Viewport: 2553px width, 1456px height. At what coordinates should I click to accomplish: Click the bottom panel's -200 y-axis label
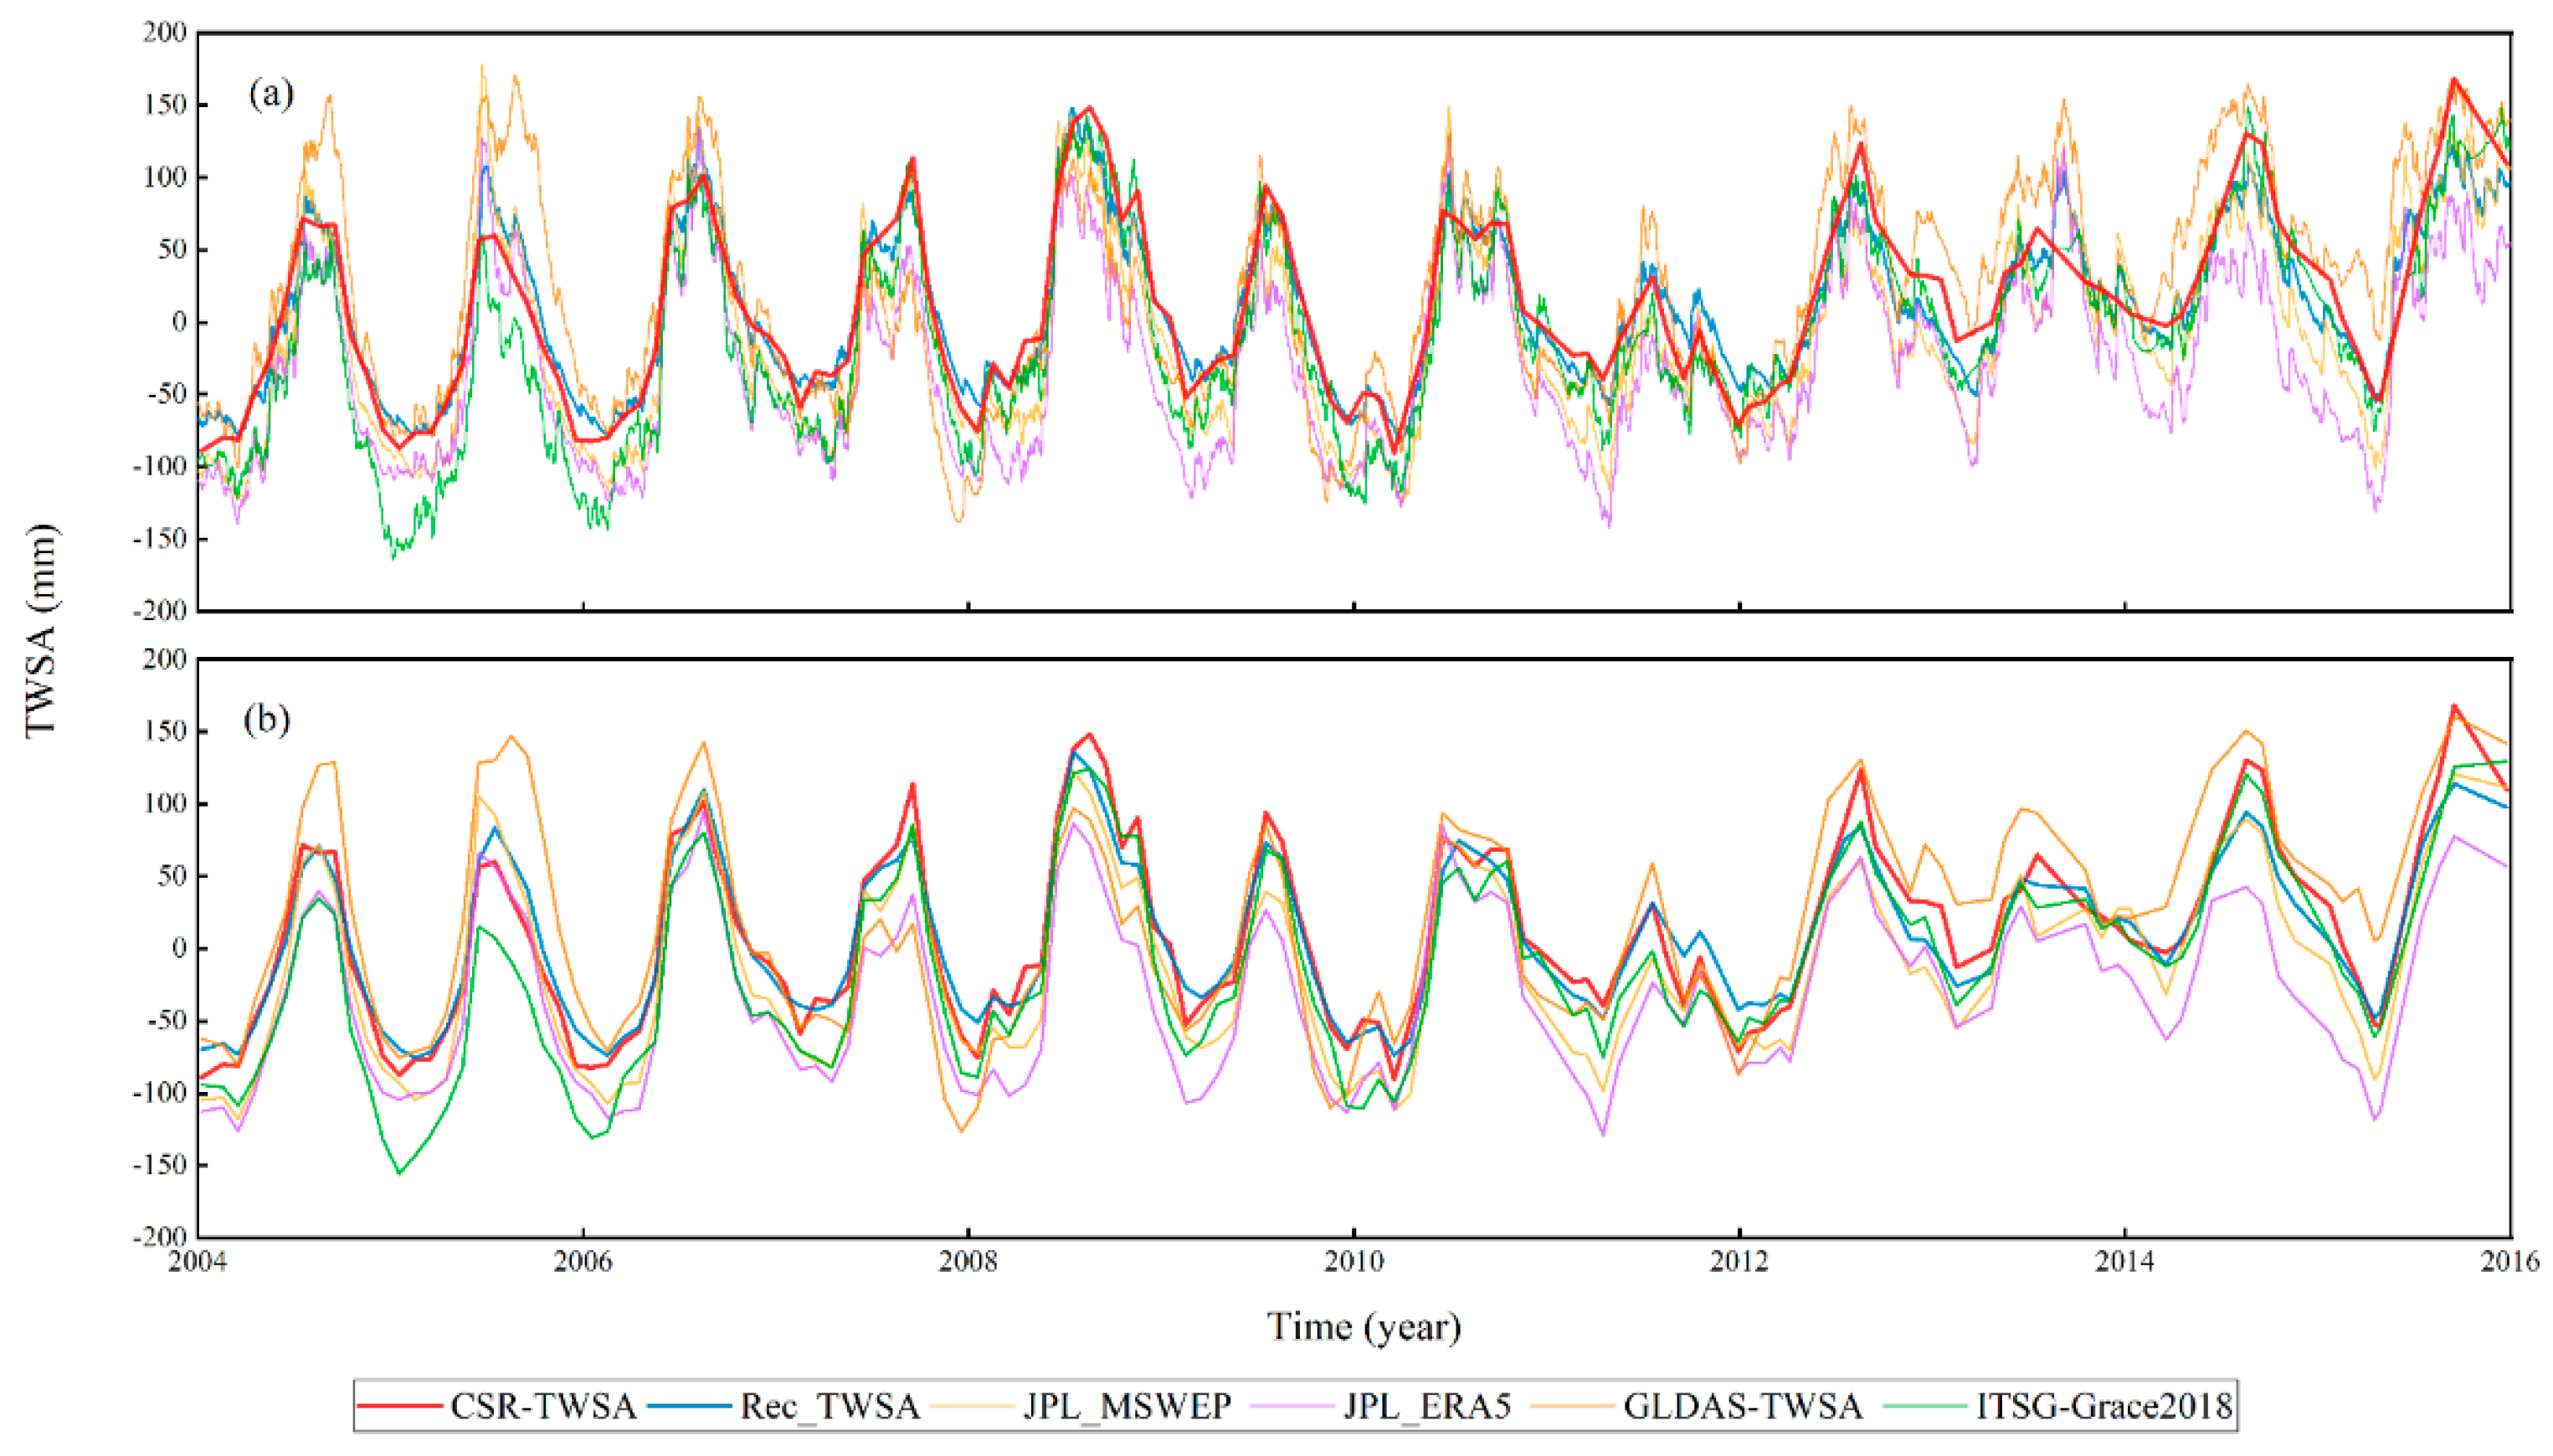160,1237
